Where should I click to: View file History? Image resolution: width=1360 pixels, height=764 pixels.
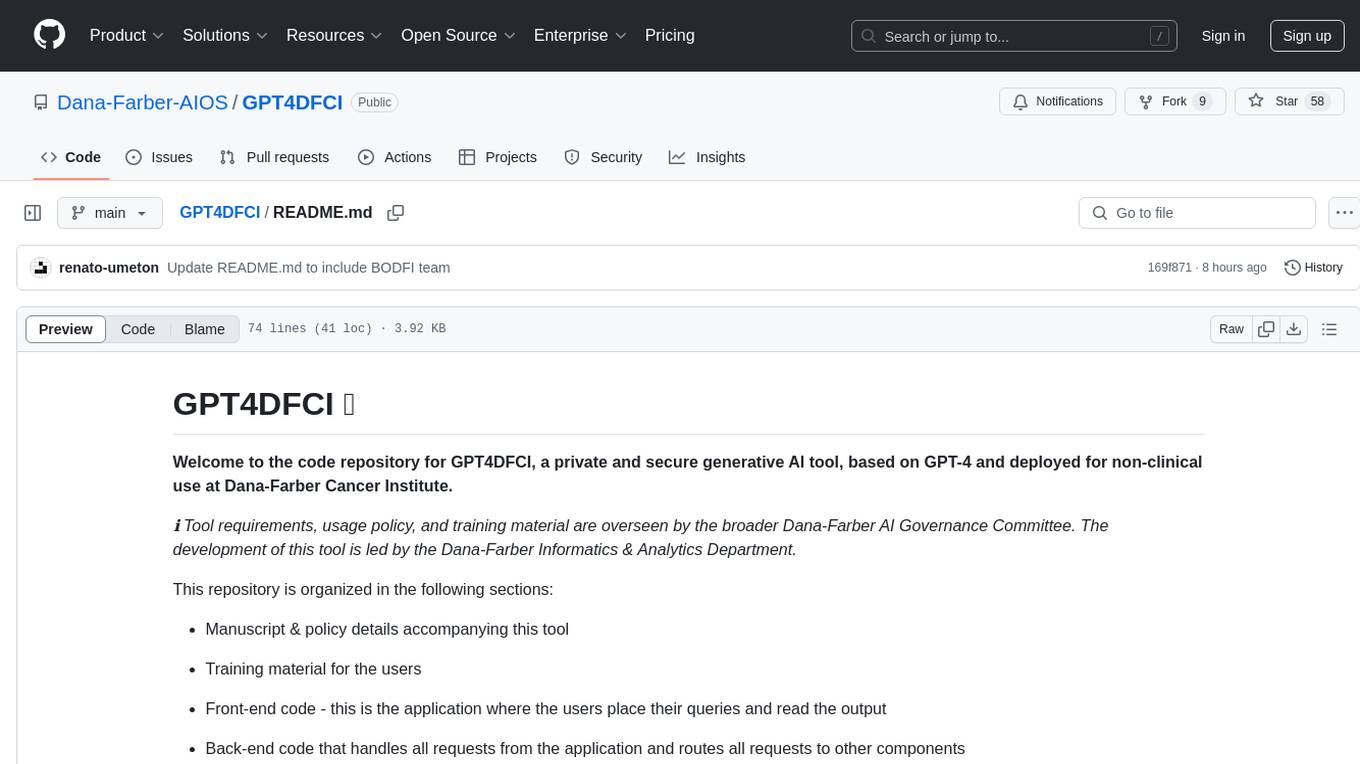tap(1313, 268)
